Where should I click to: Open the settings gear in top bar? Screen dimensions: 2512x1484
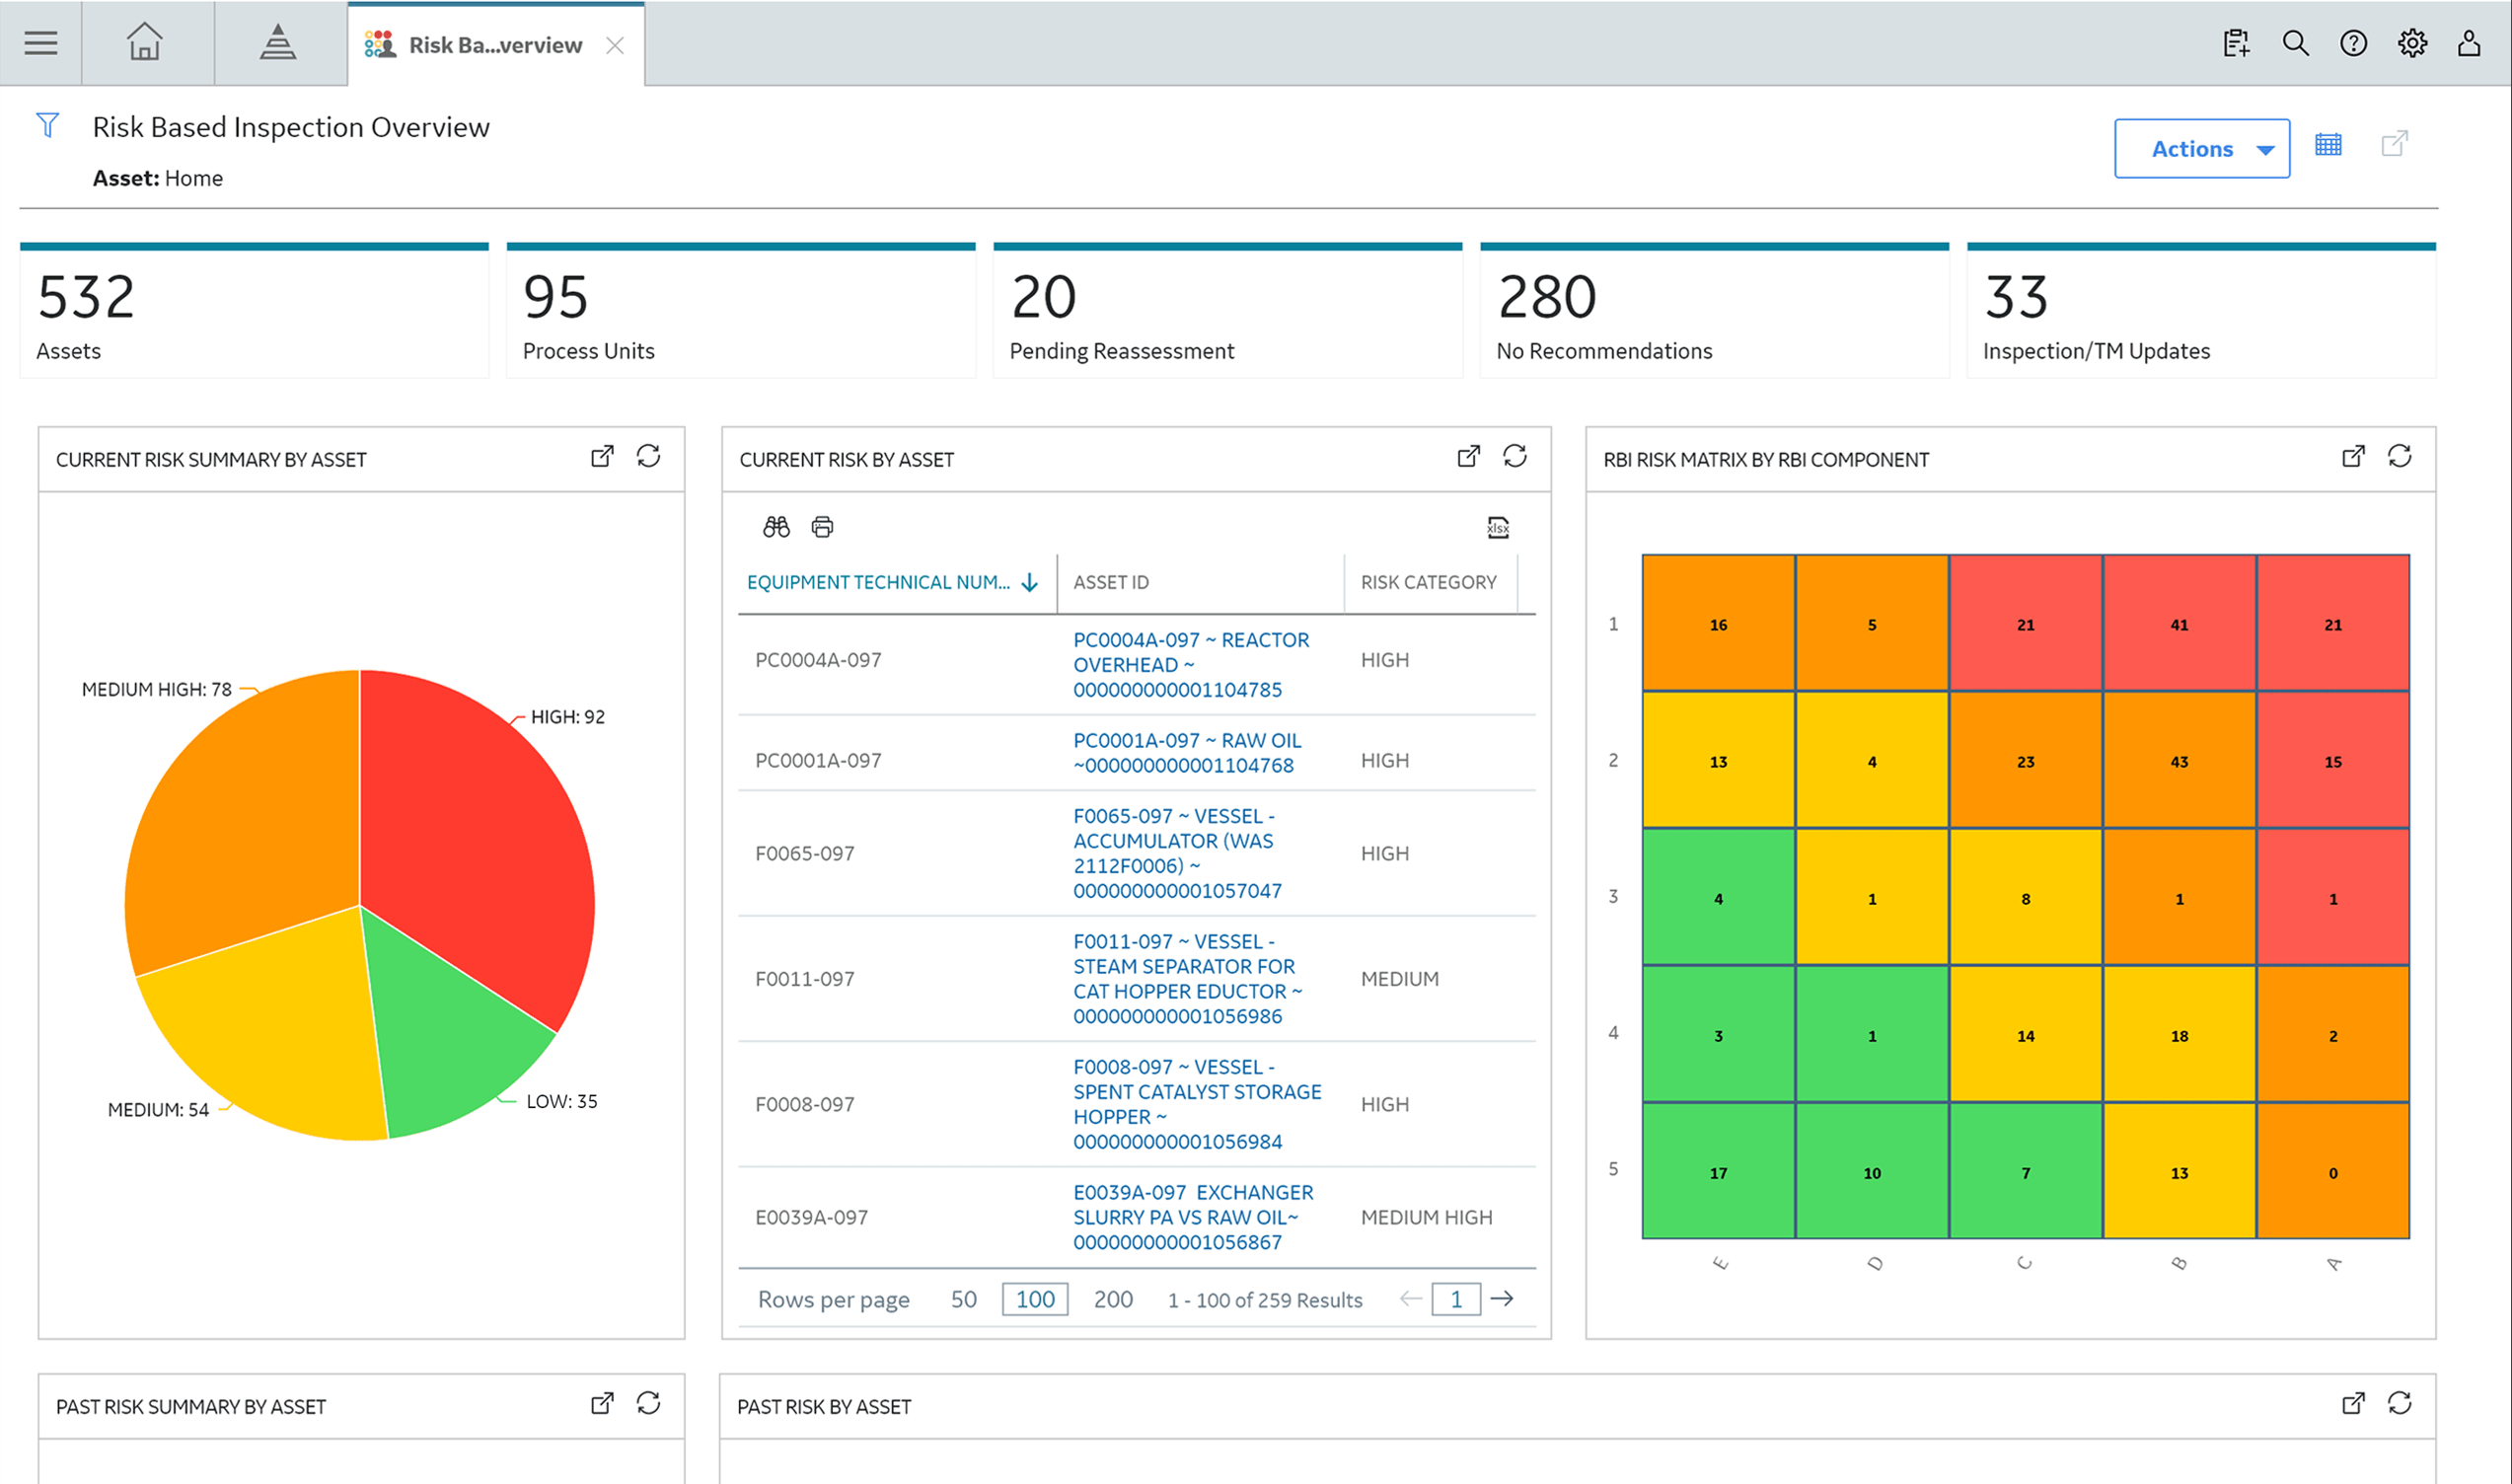2411,43
